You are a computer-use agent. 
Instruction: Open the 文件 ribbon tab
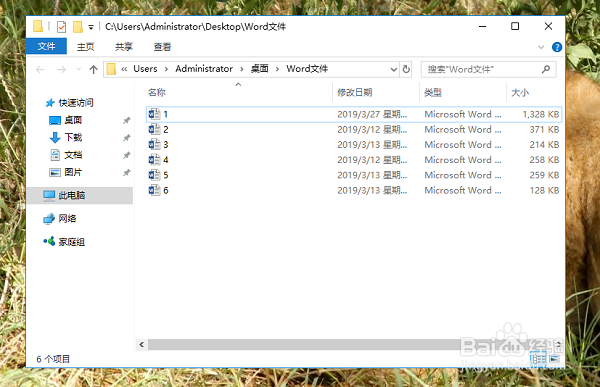pyautogui.click(x=46, y=46)
